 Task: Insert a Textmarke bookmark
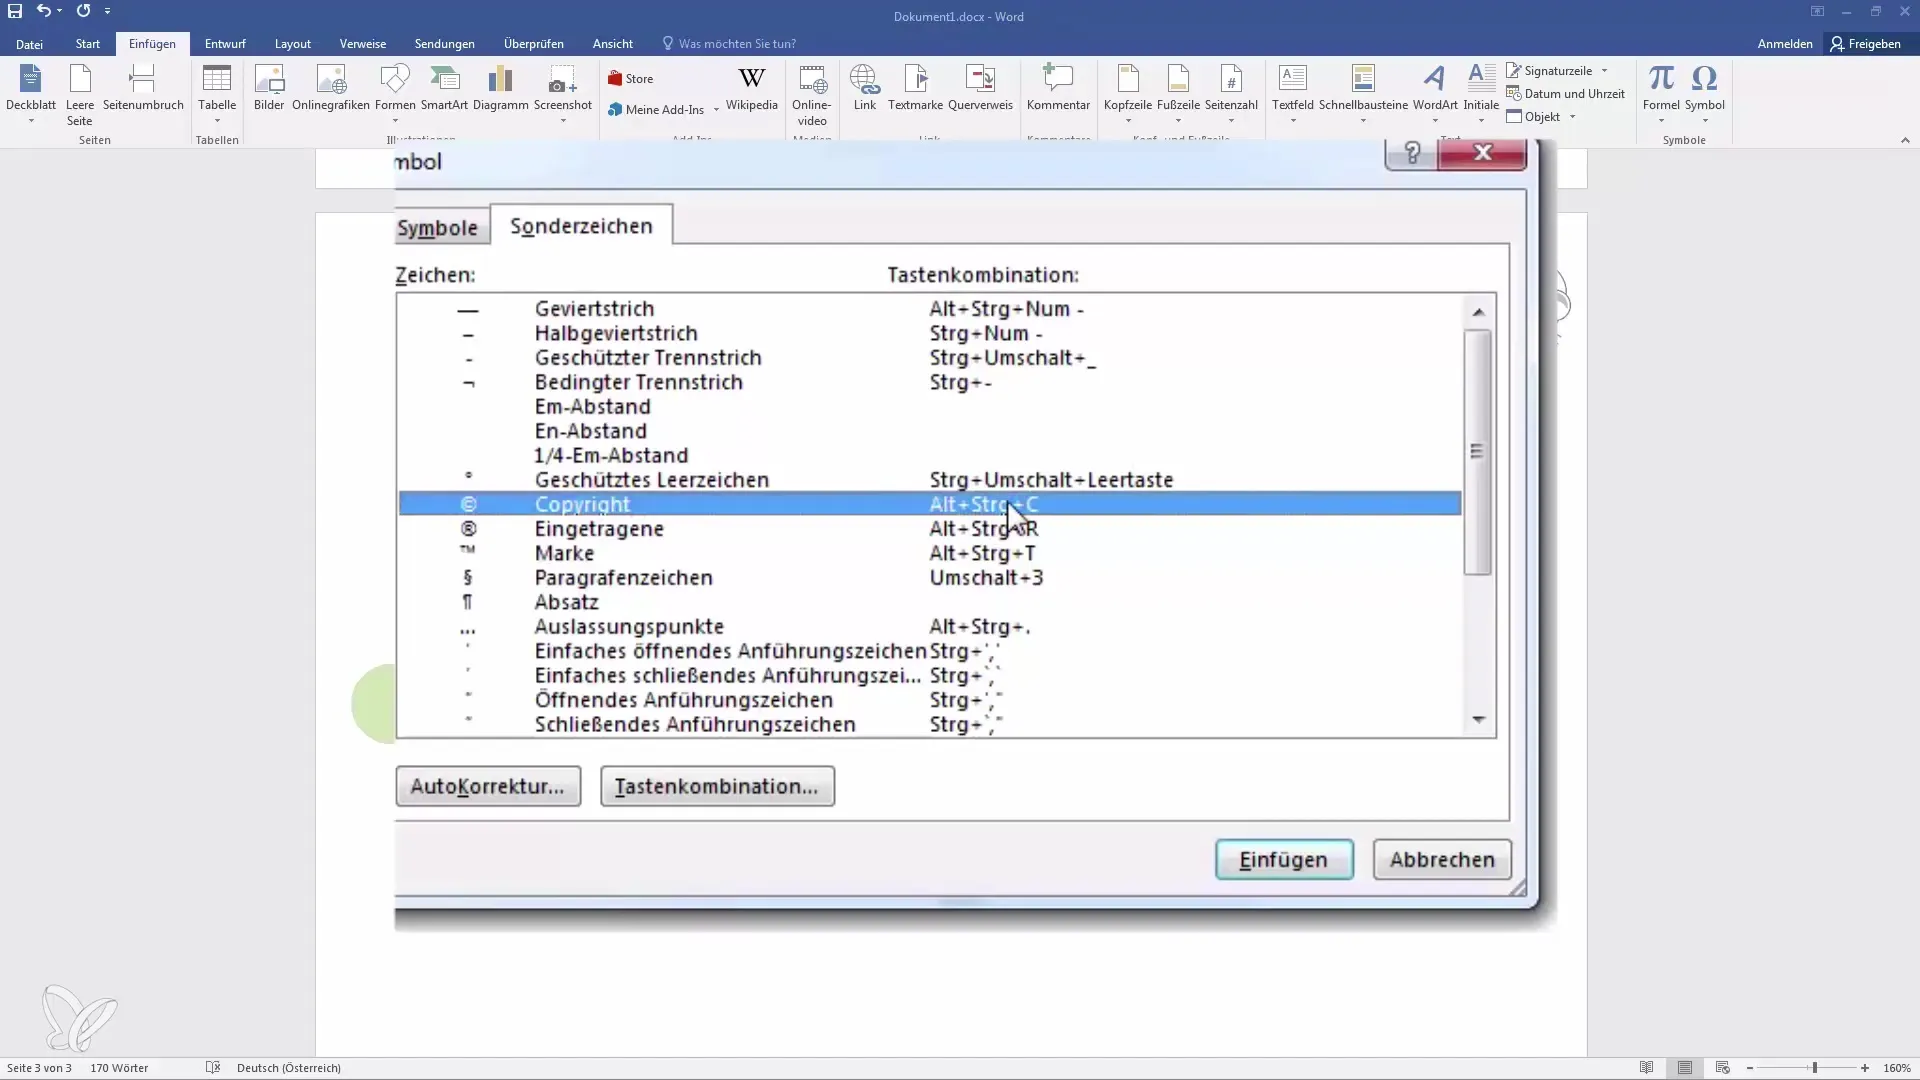915,88
